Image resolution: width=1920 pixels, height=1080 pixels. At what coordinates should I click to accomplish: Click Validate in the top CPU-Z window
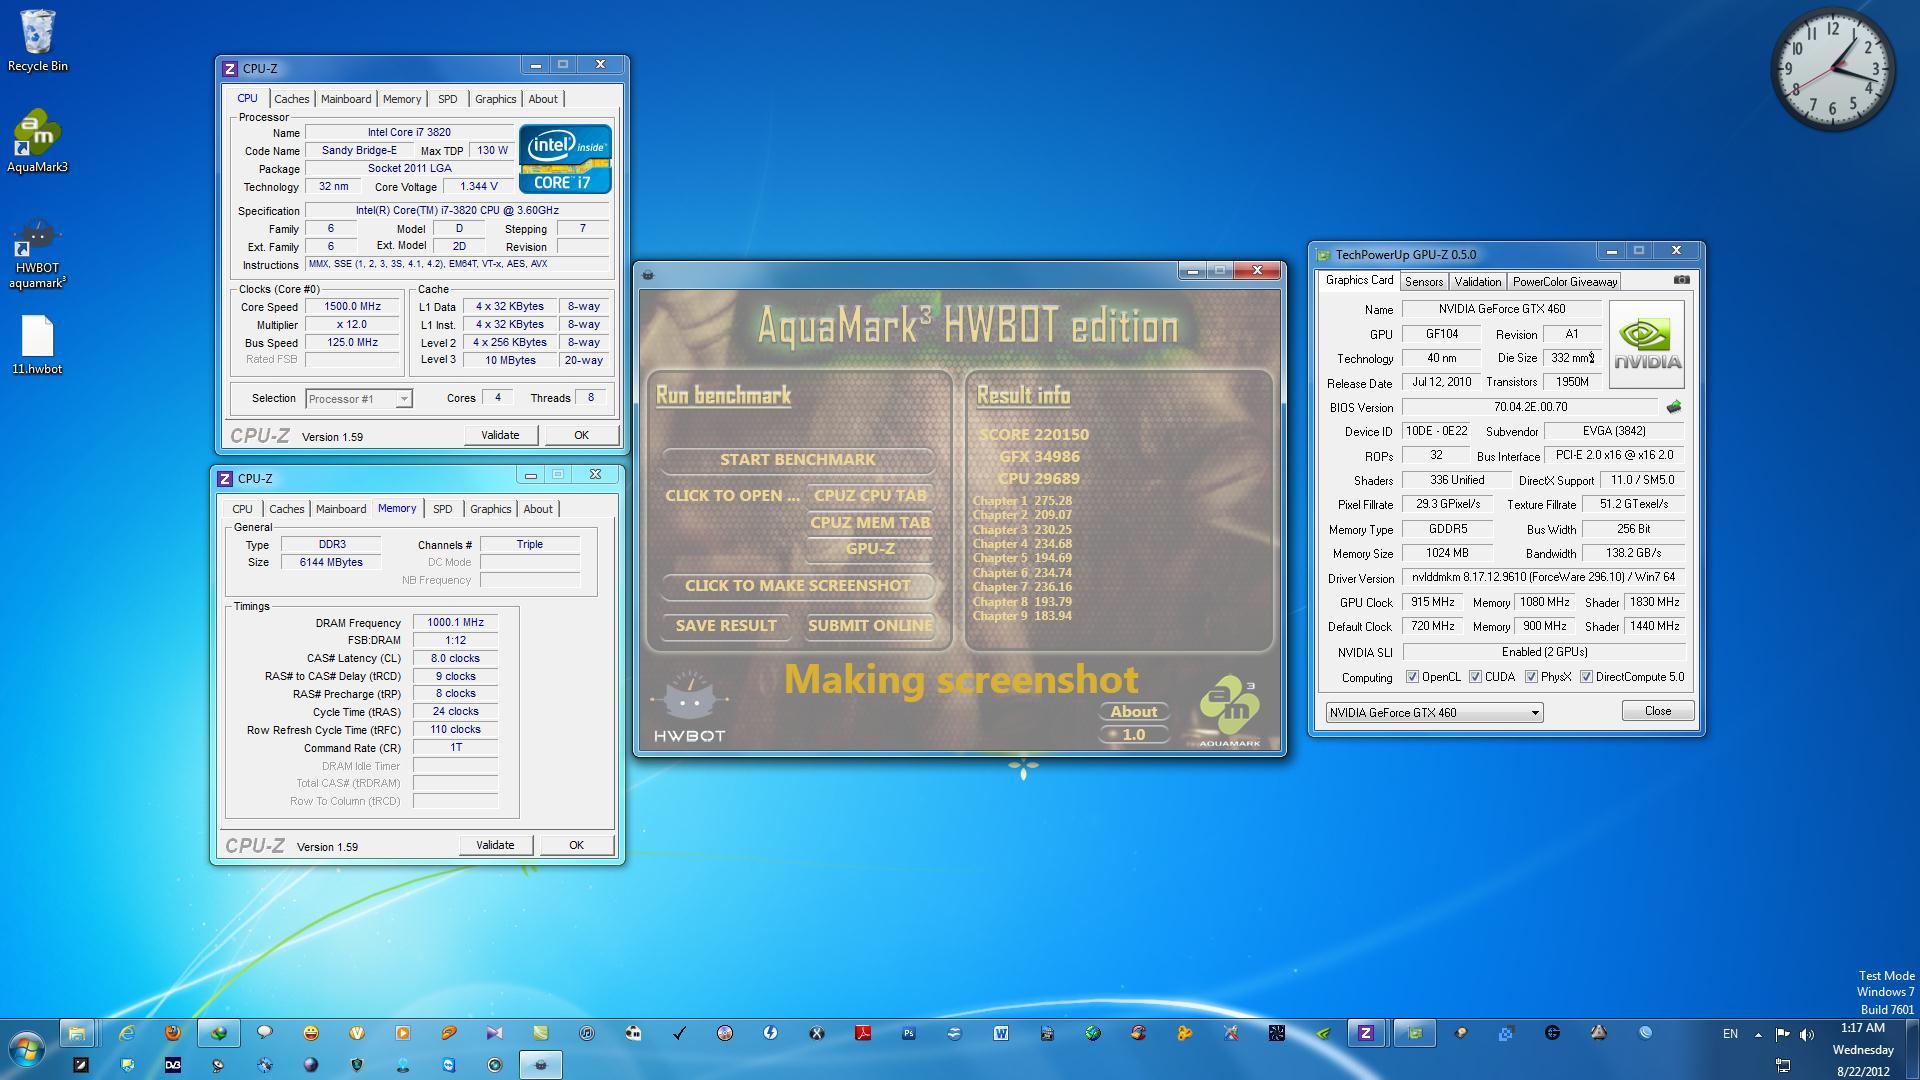[500, 435]
